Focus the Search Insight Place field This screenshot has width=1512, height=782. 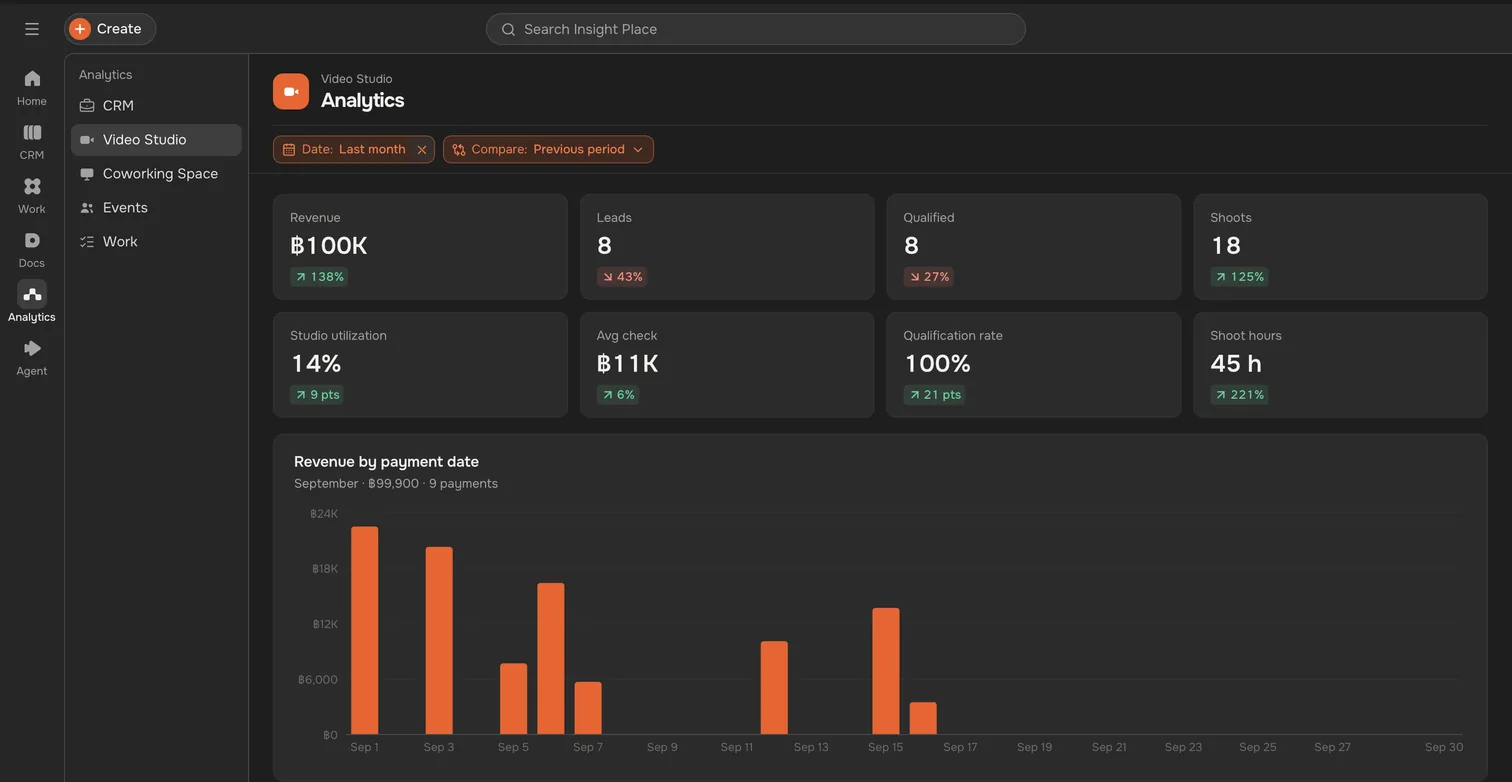click(x=755, y=29)
